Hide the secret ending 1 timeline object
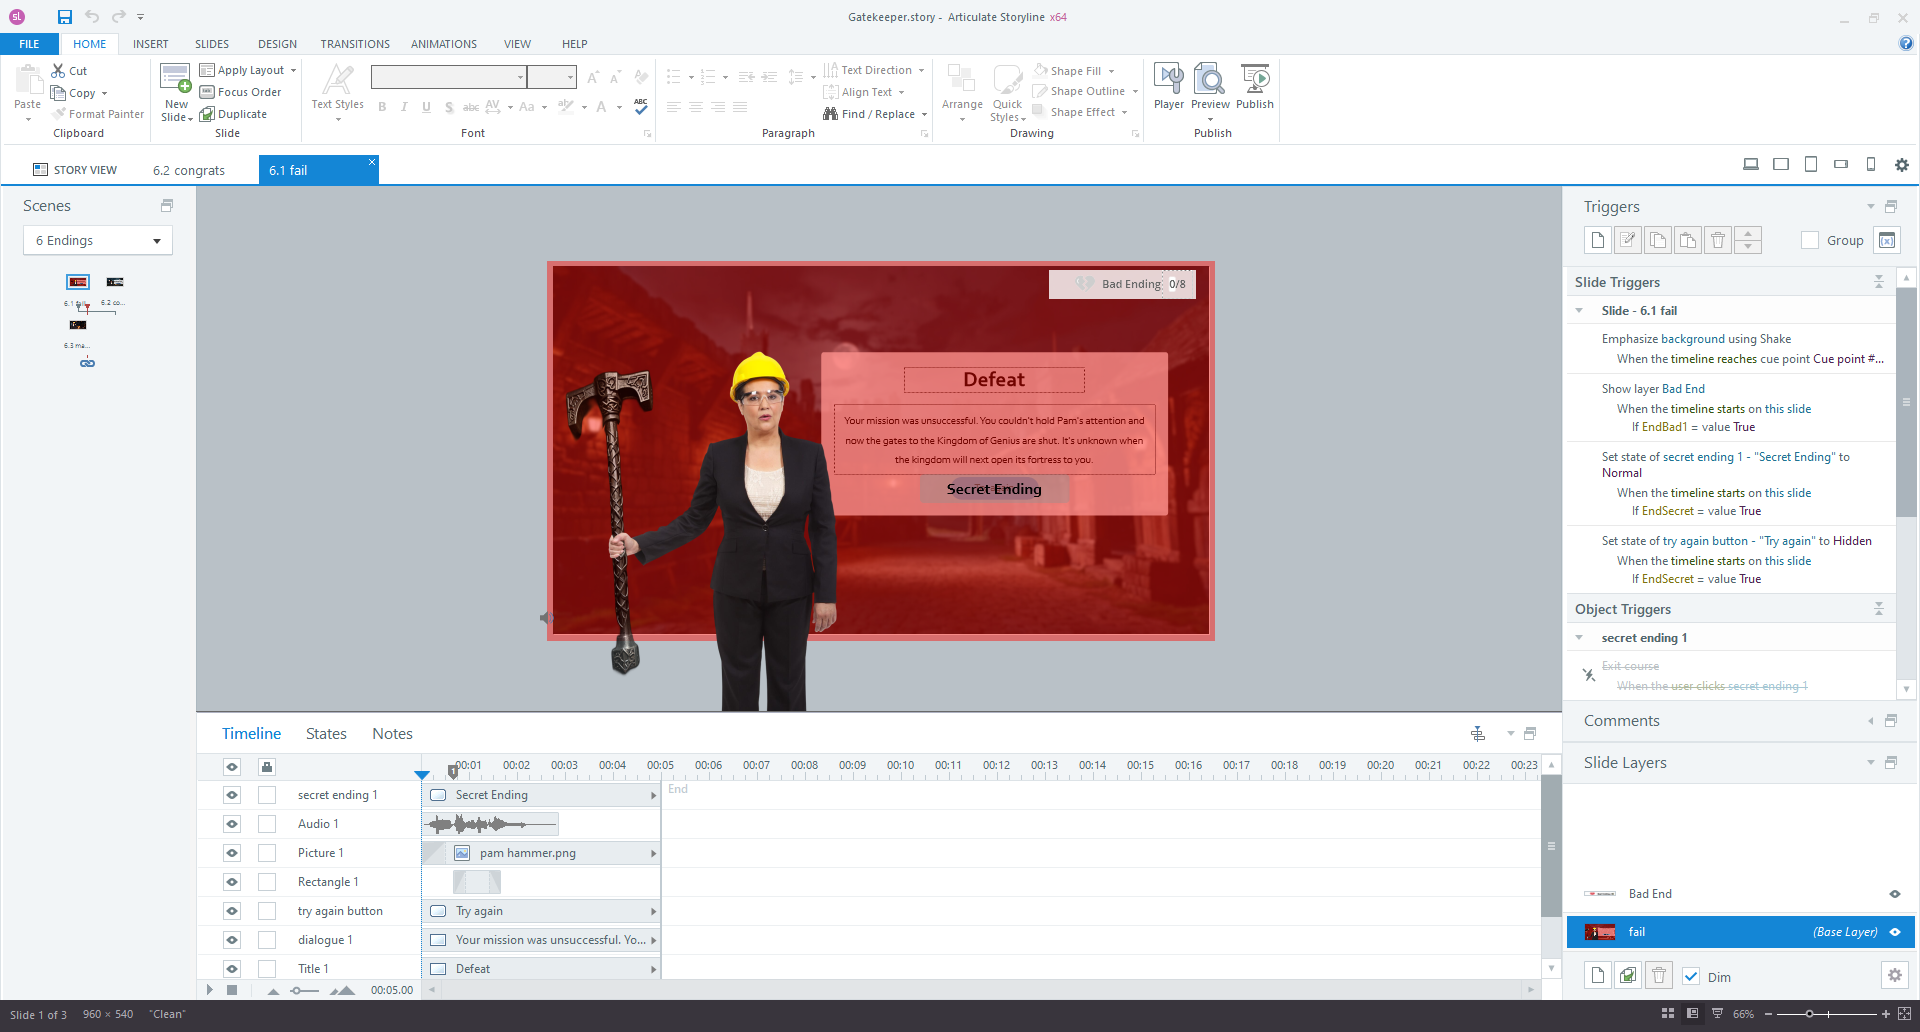 pyautogui.click(x=232, y=795)
